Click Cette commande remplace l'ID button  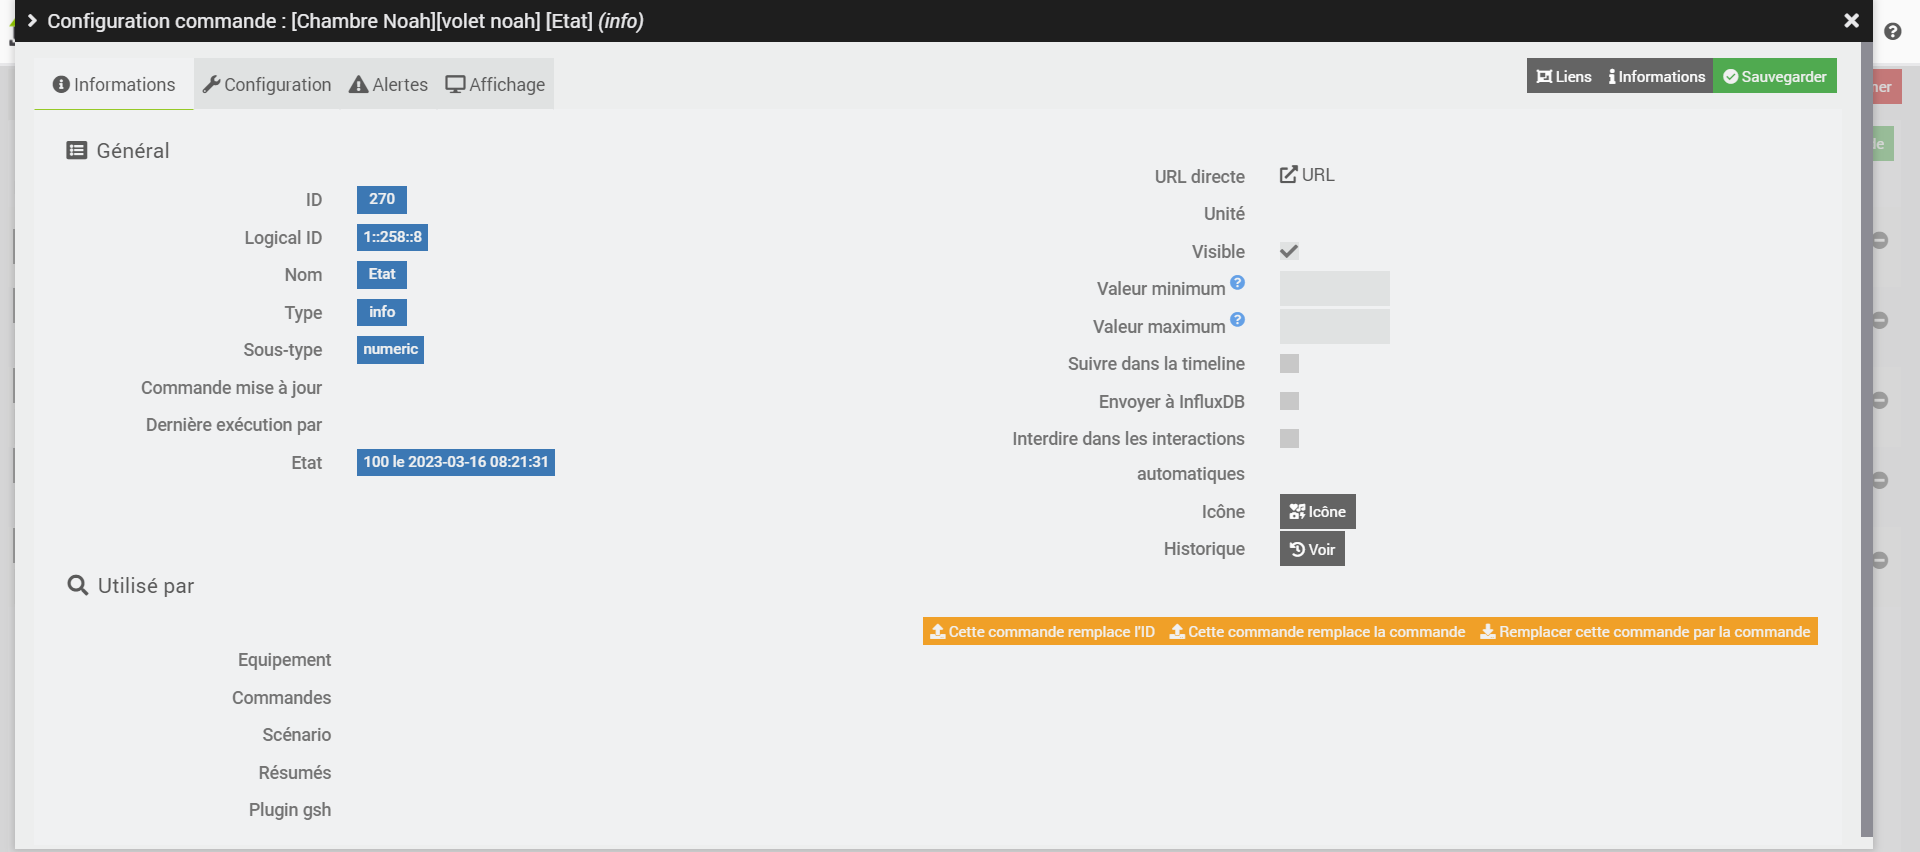click(1042, 632)
